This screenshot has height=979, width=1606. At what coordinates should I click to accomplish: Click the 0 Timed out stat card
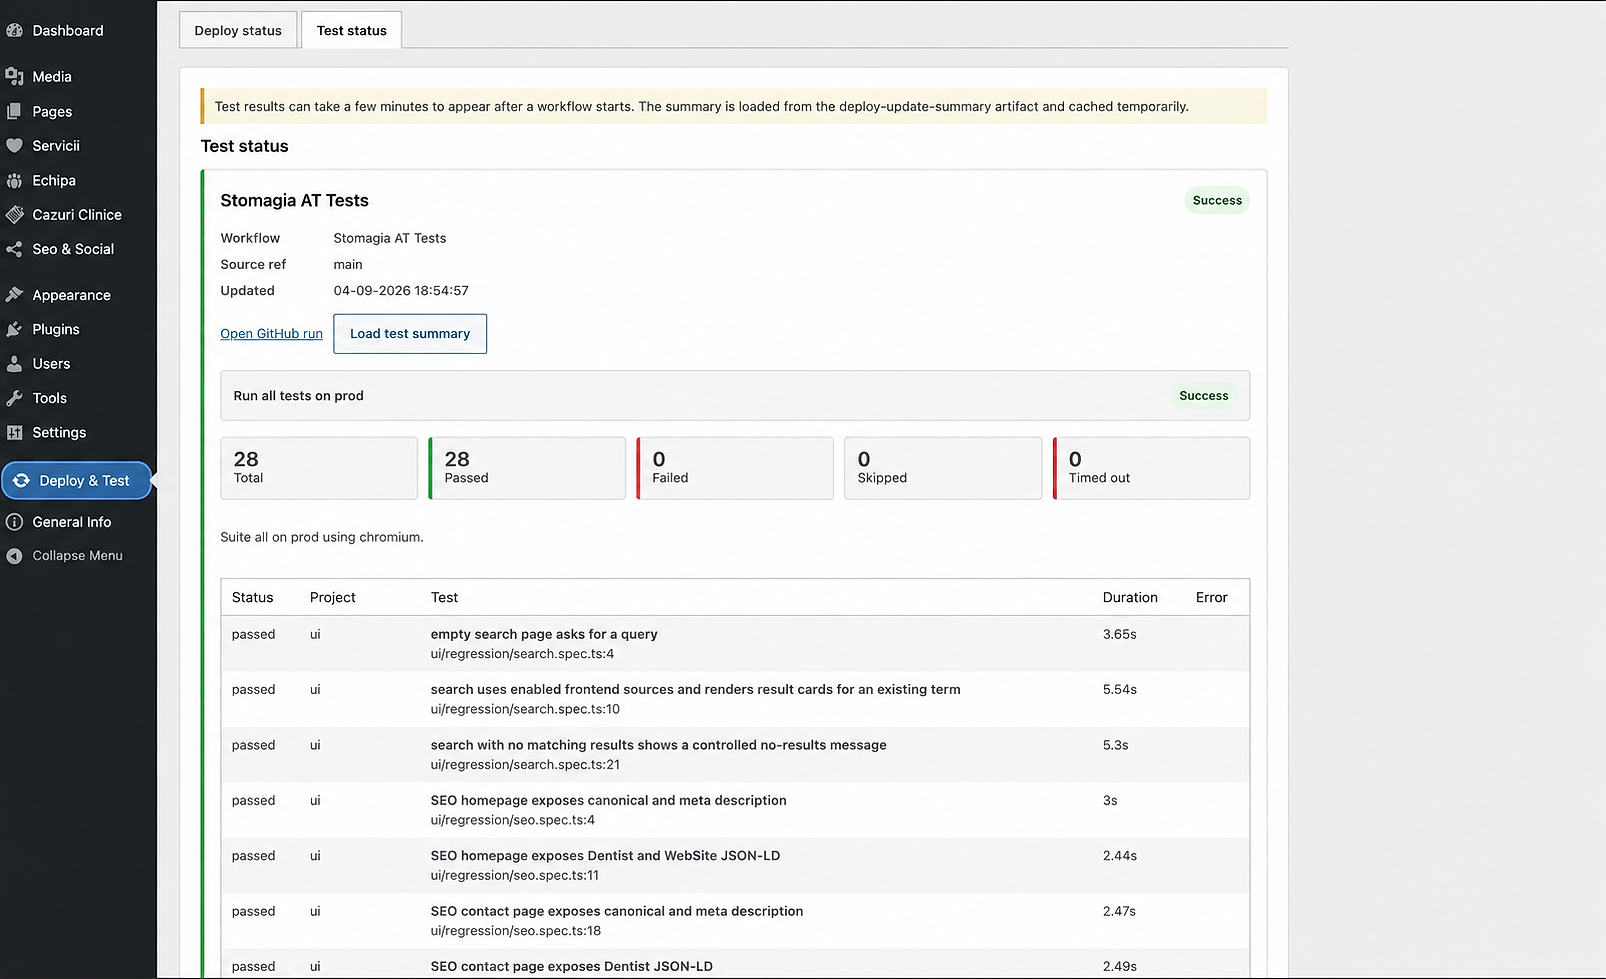(x=1151, y=468)
